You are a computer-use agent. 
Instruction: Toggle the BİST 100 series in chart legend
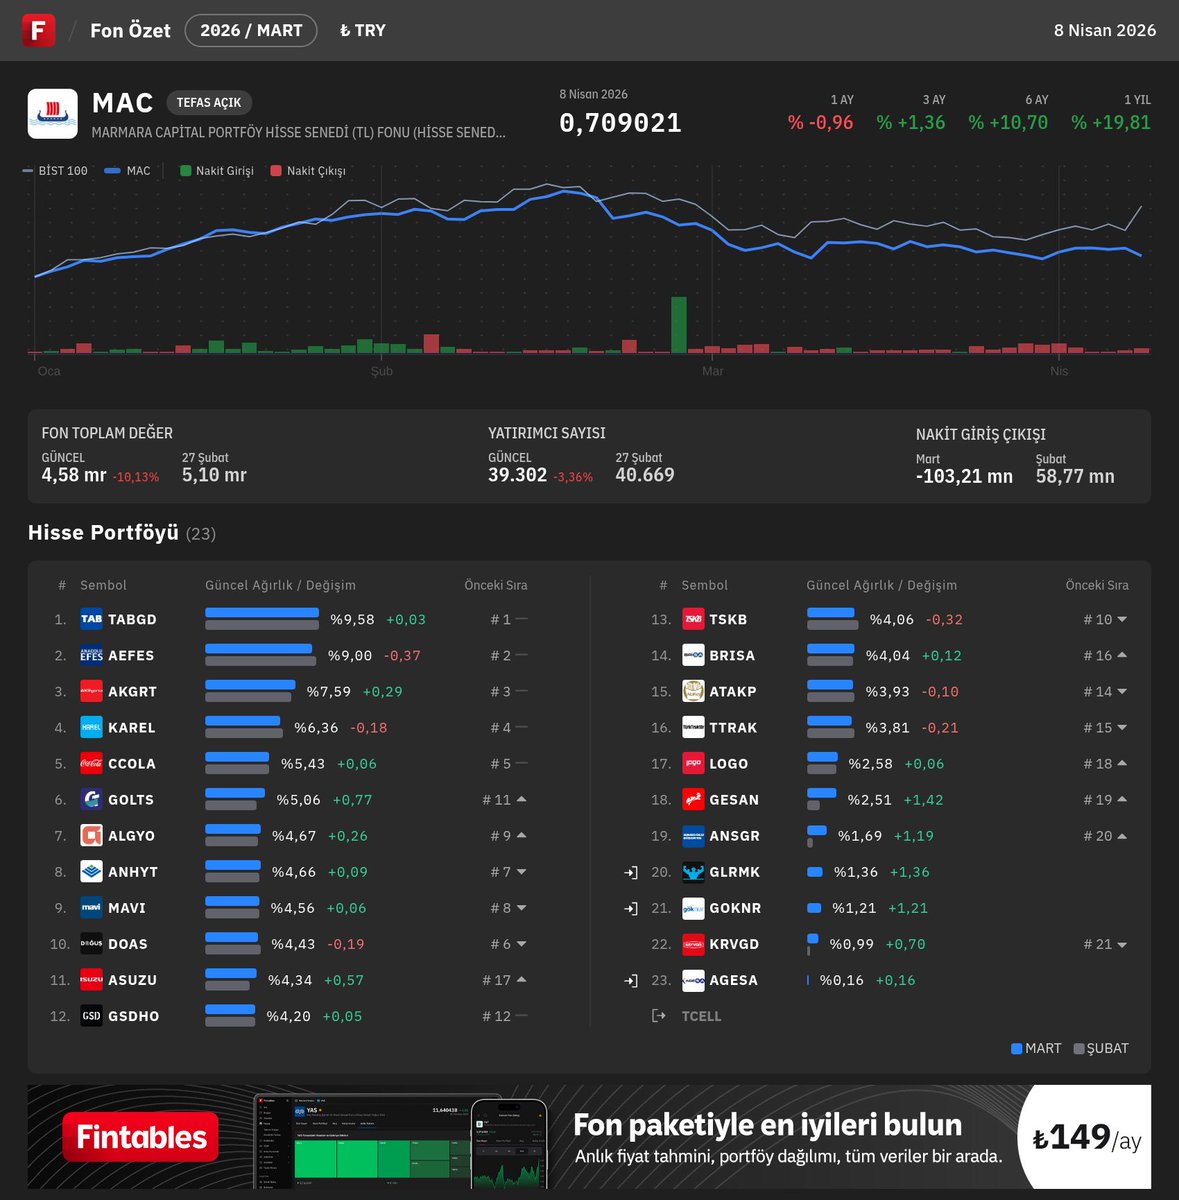53,170
